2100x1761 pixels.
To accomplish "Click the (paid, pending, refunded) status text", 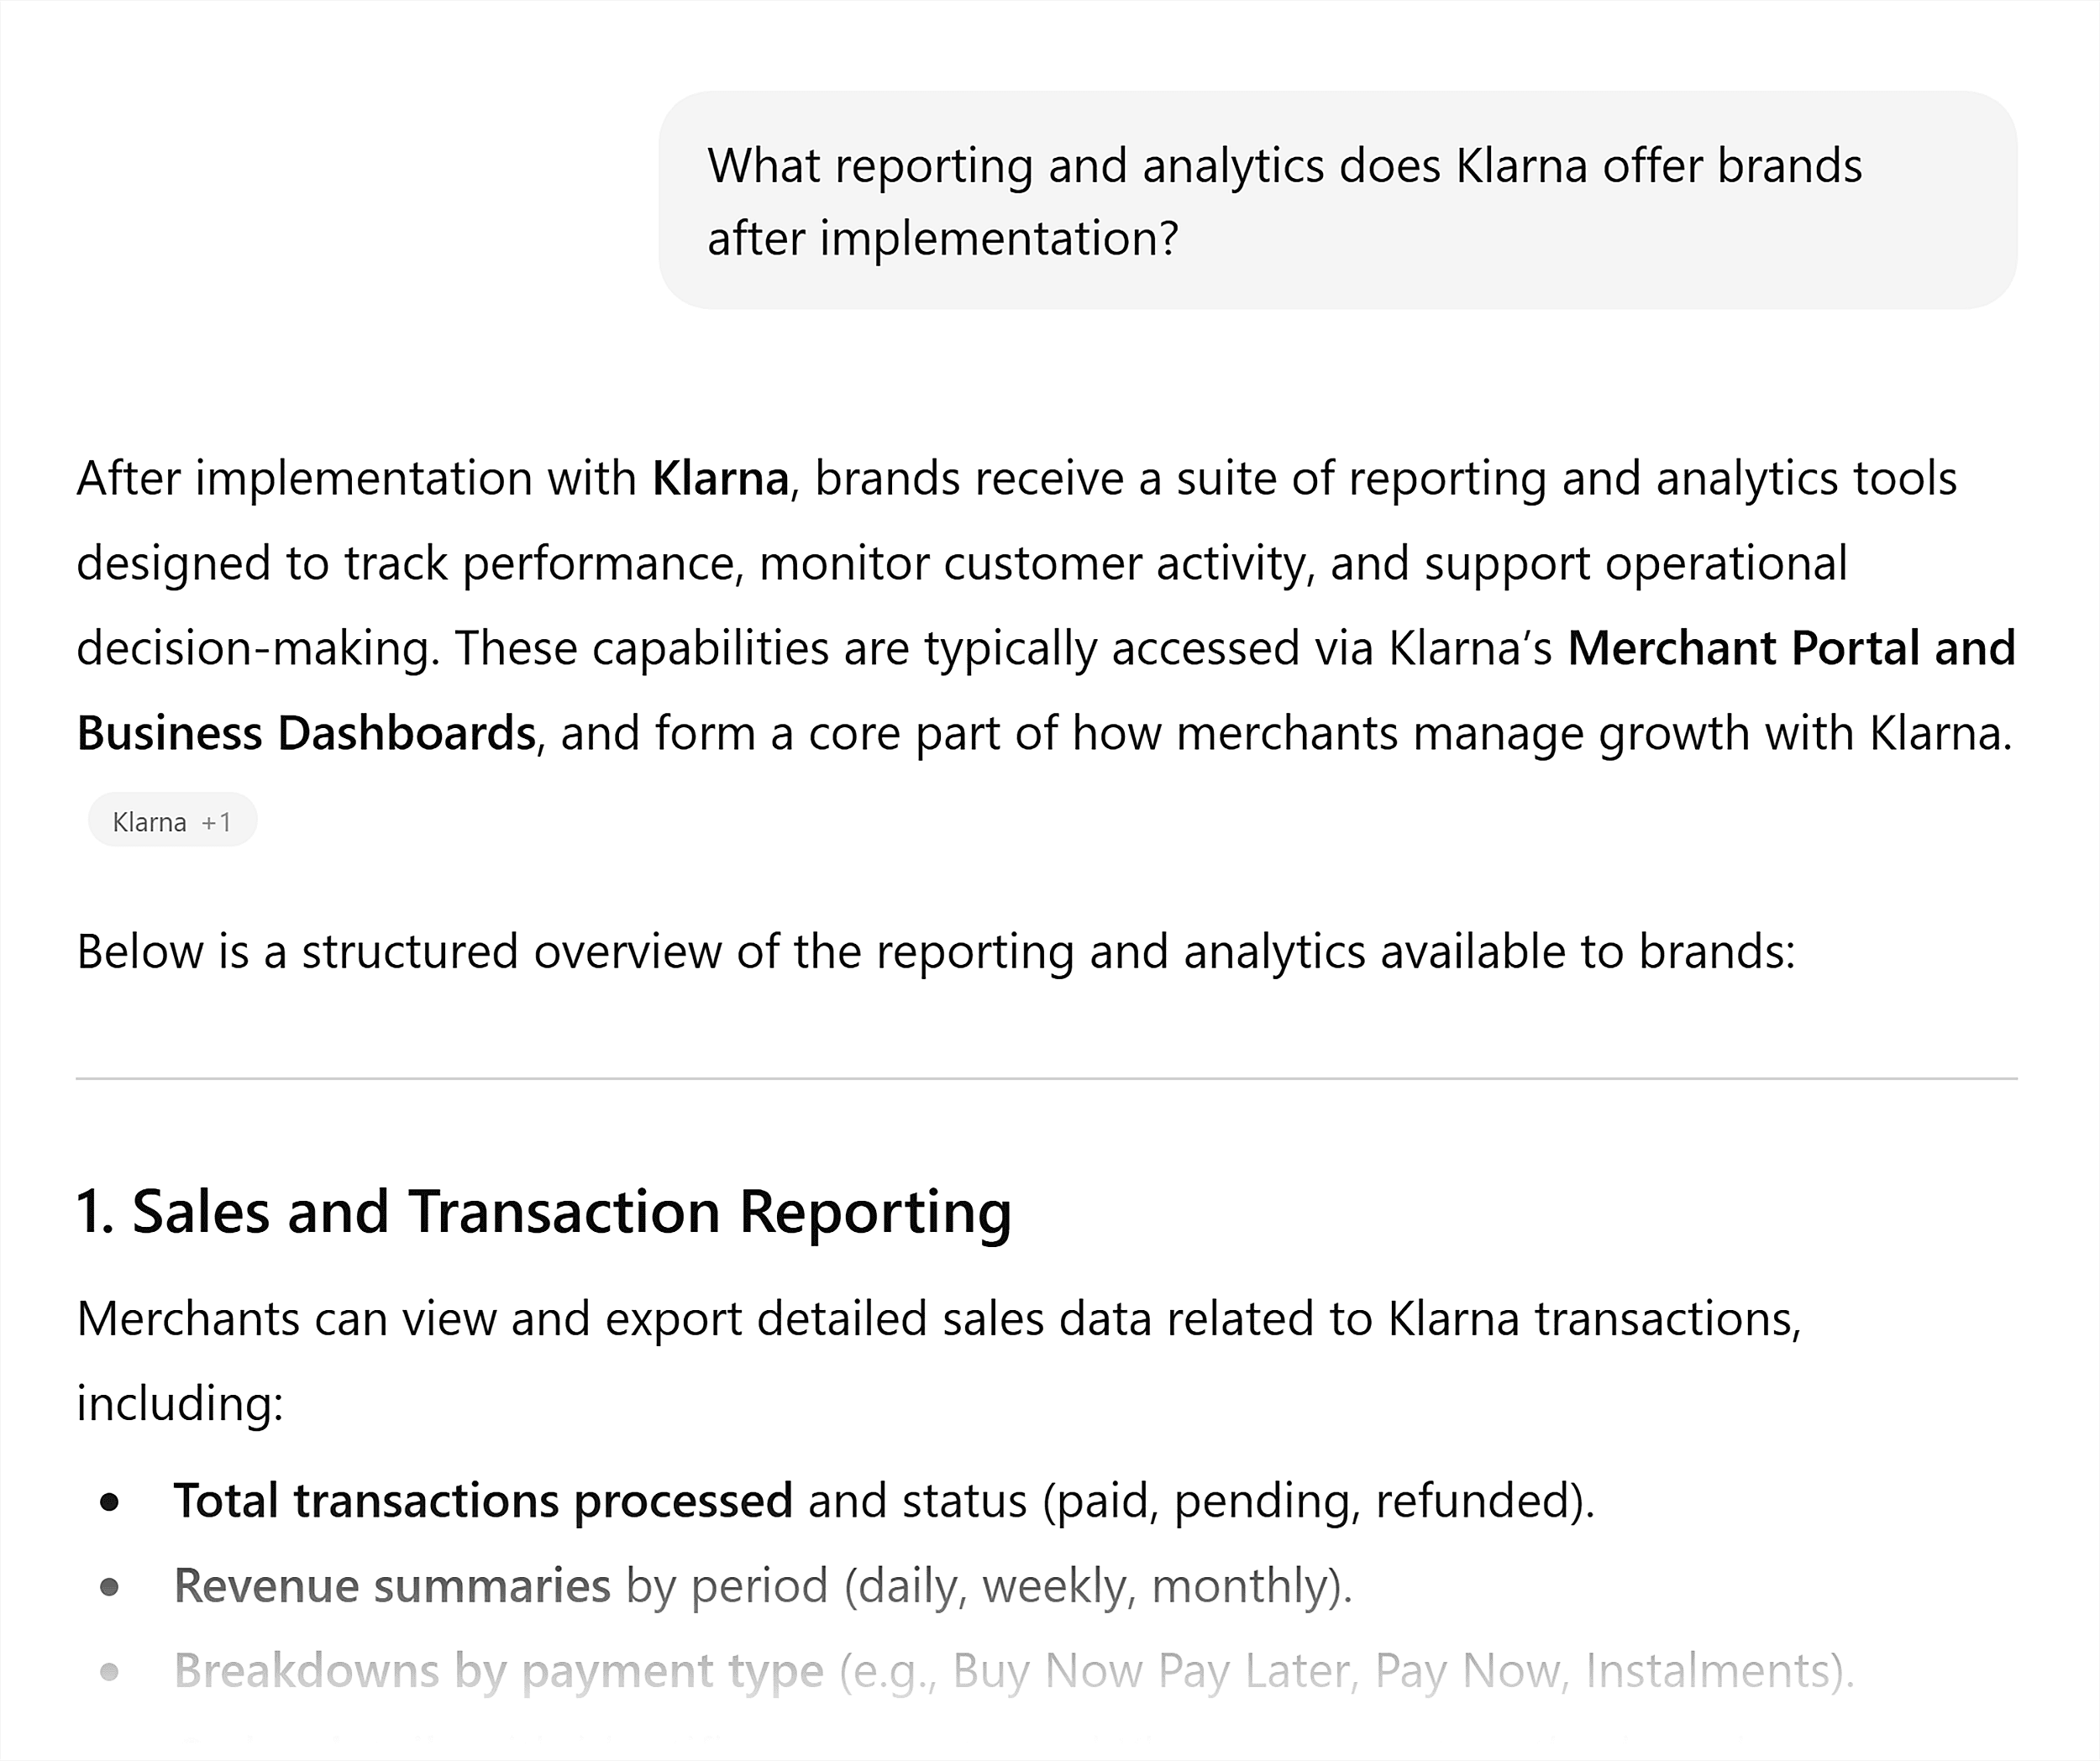I will 1317,1500.
